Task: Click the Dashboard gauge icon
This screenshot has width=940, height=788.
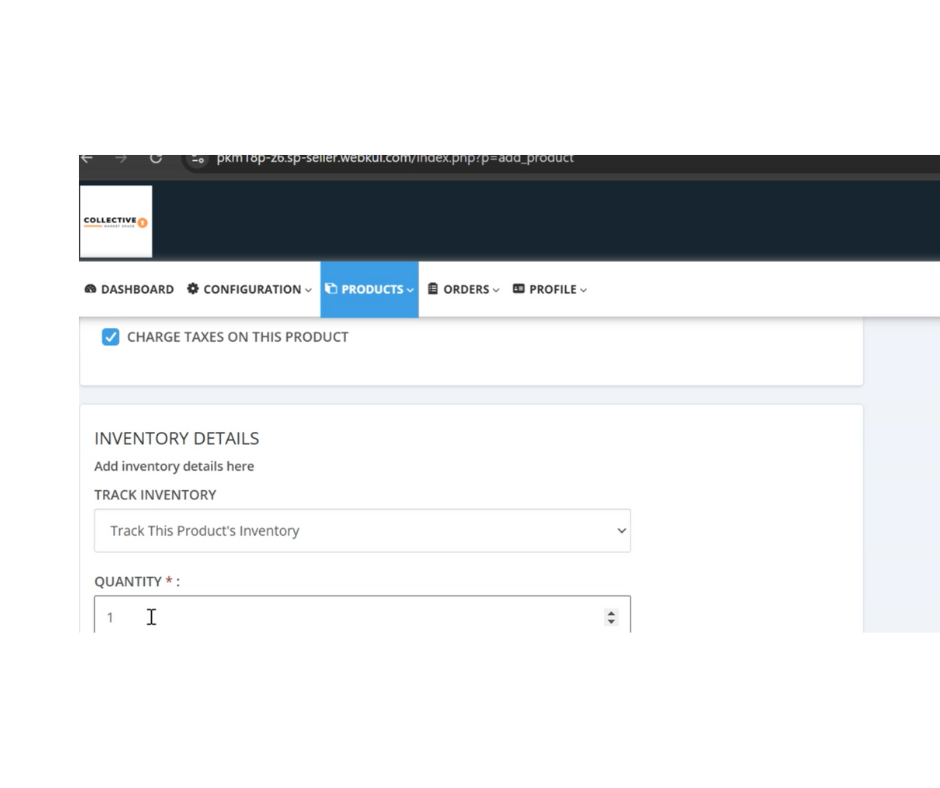Action: [91, 289]
